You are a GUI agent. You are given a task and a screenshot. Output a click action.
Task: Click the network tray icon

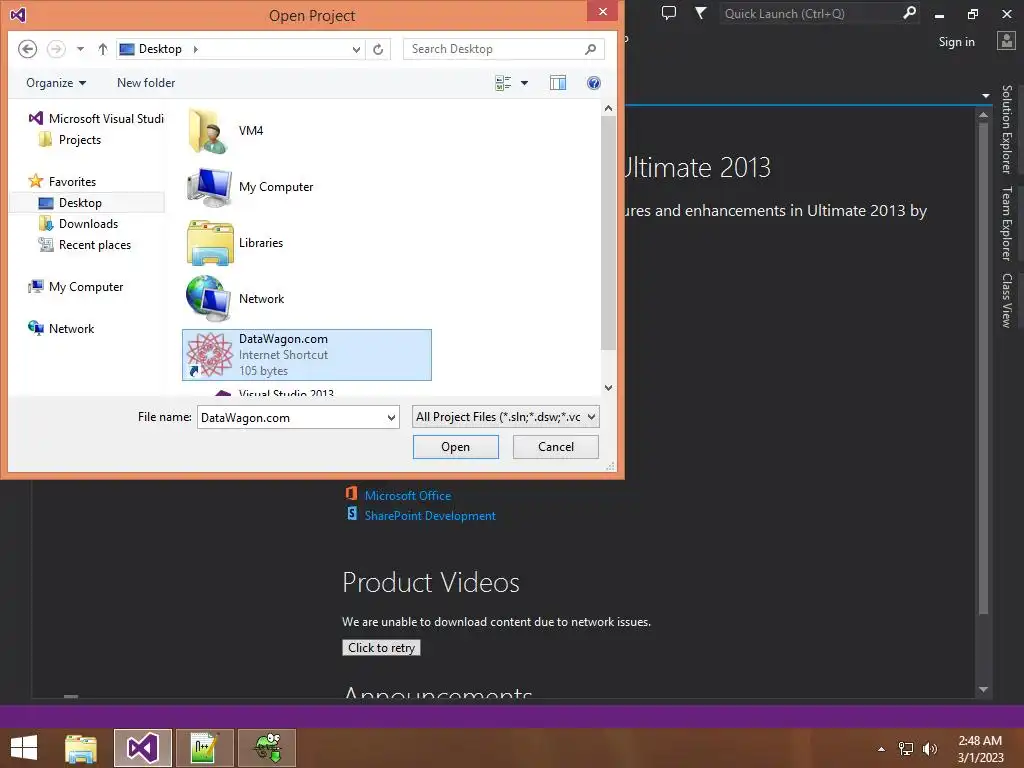[906, 749]
